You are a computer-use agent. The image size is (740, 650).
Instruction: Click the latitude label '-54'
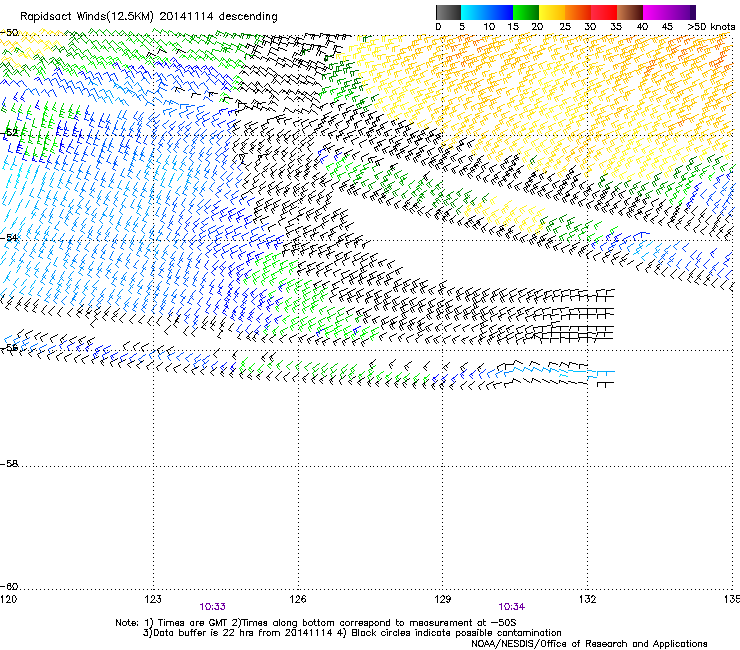[x=9, y=238]
